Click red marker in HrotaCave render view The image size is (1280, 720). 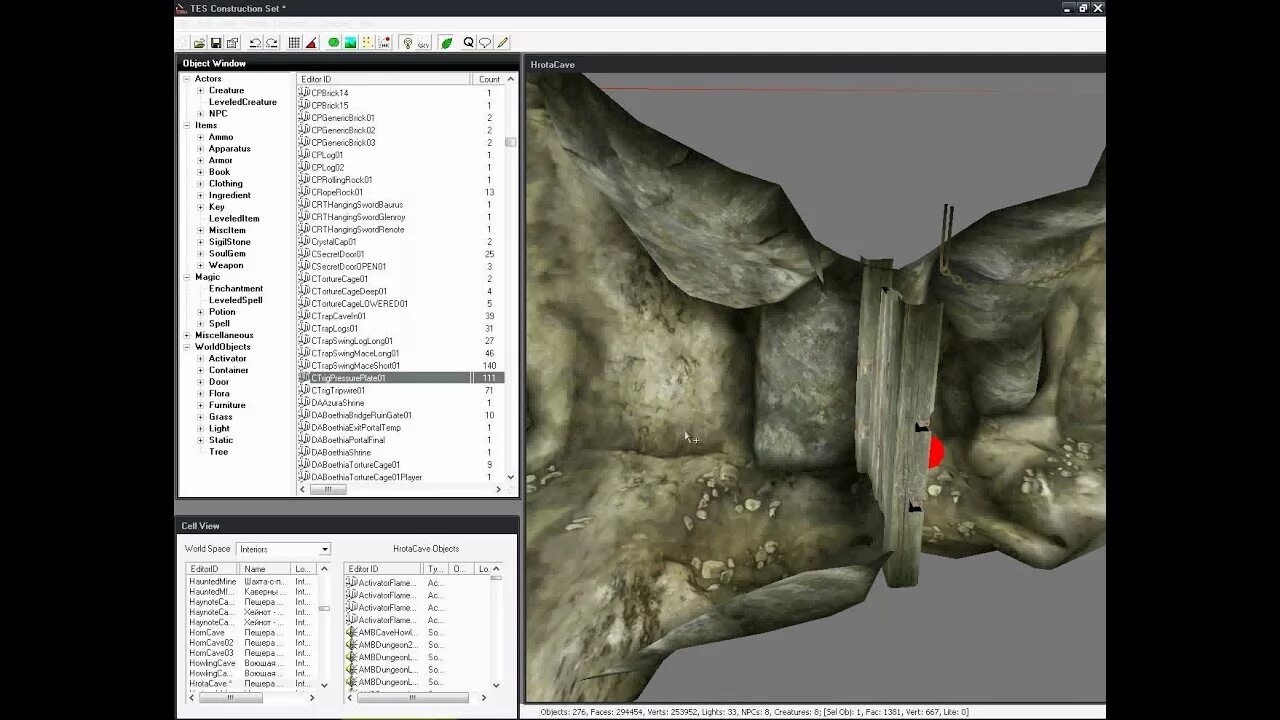935,451
